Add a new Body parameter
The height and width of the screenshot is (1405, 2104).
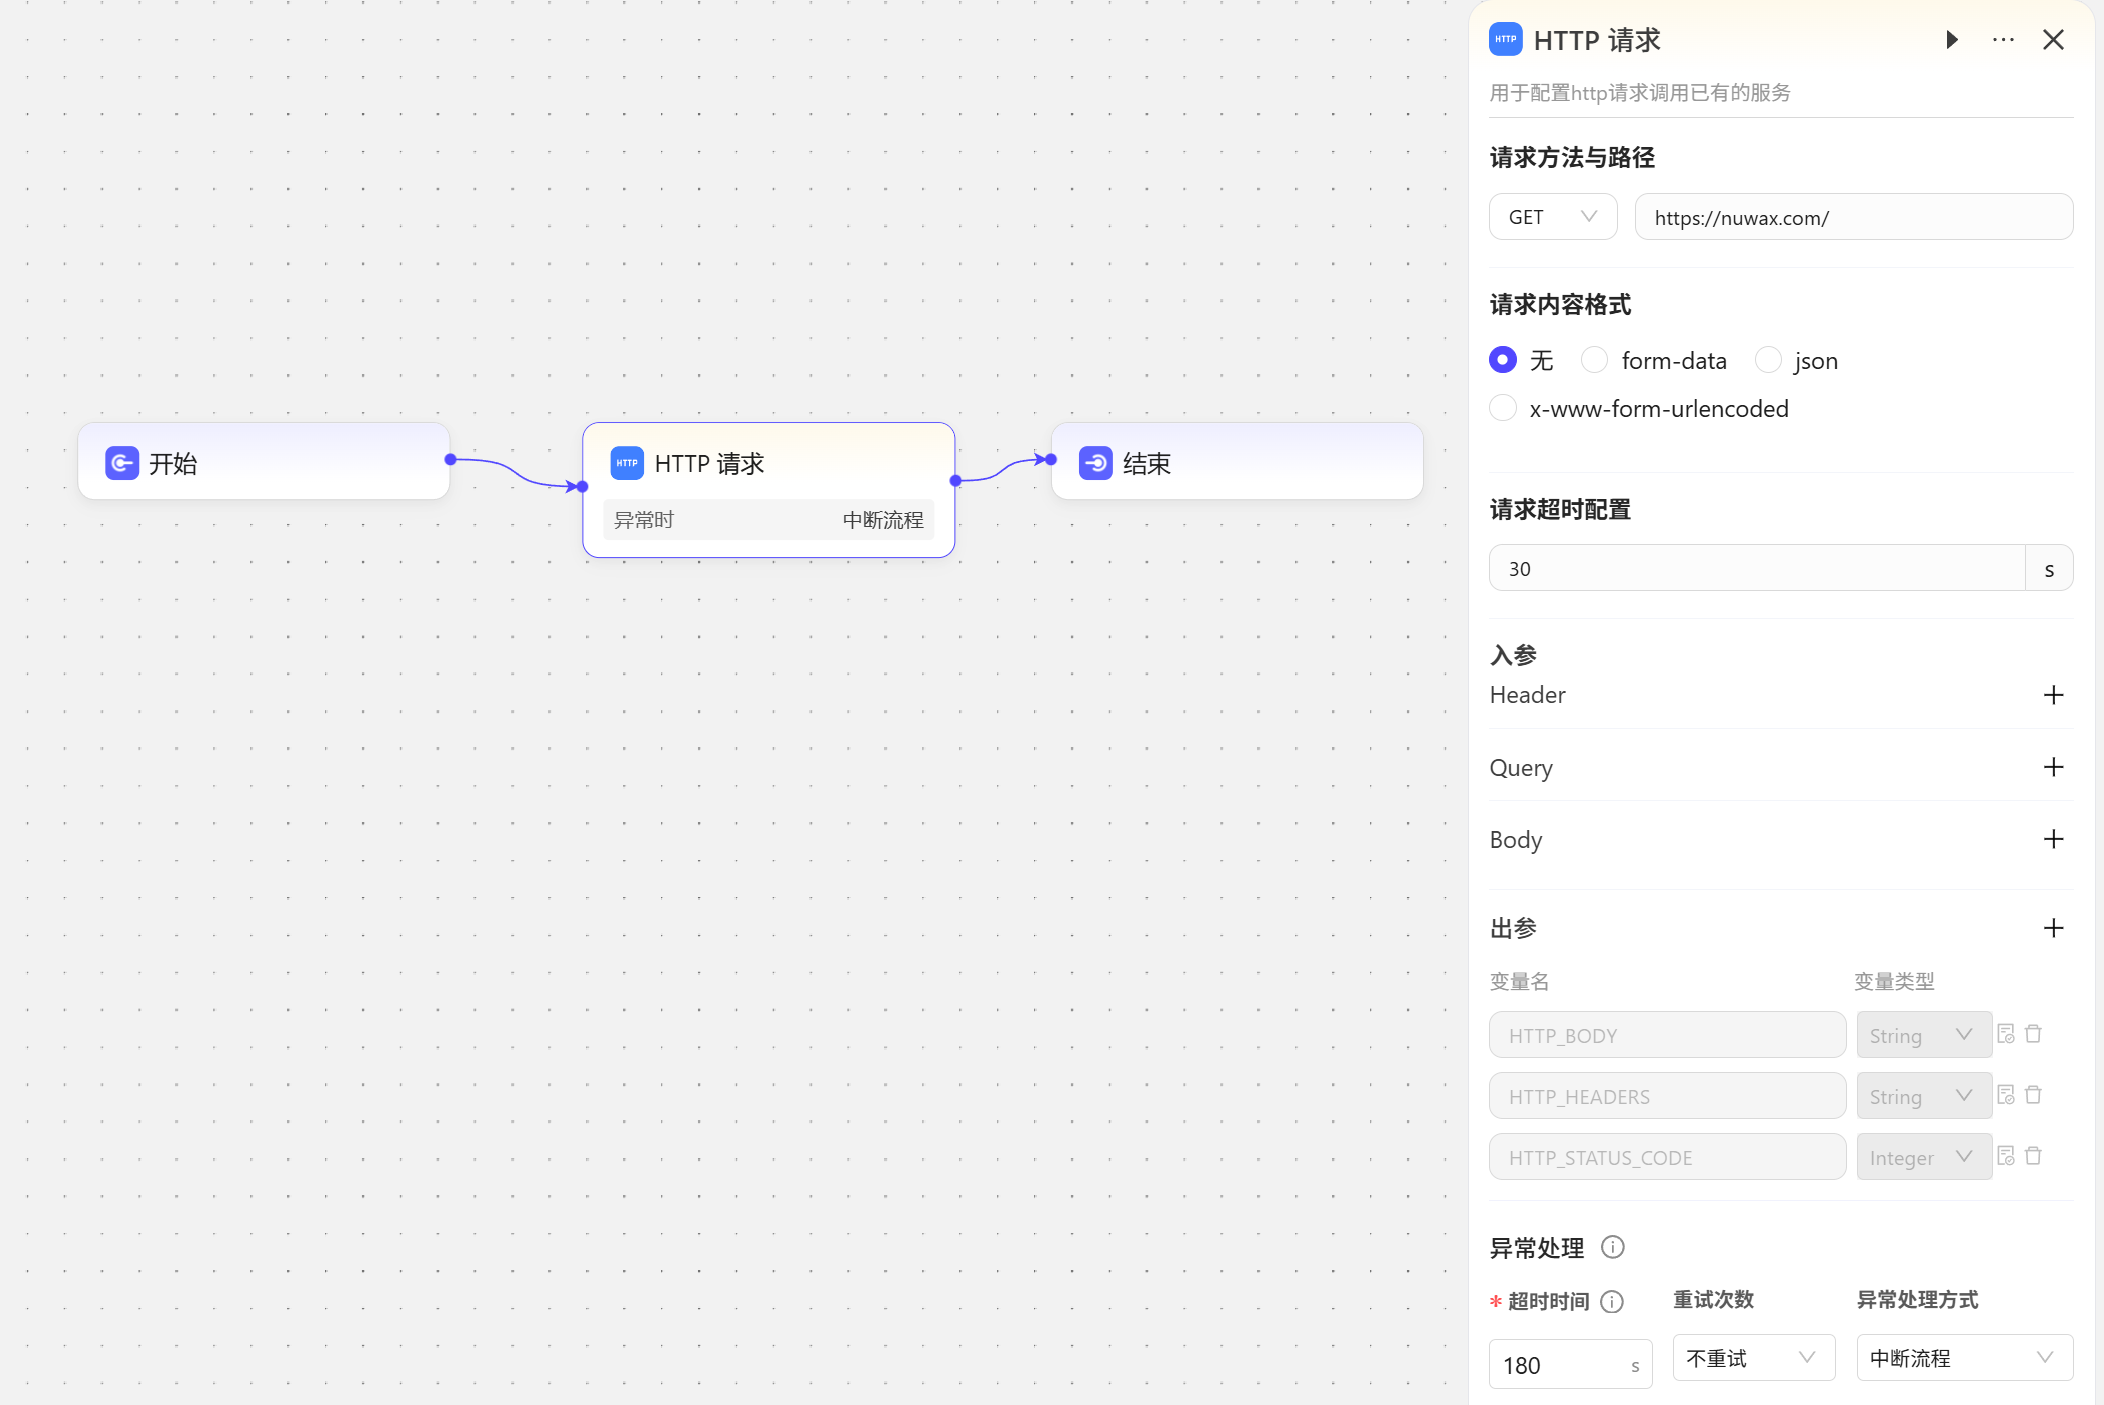click(2053, 839)
